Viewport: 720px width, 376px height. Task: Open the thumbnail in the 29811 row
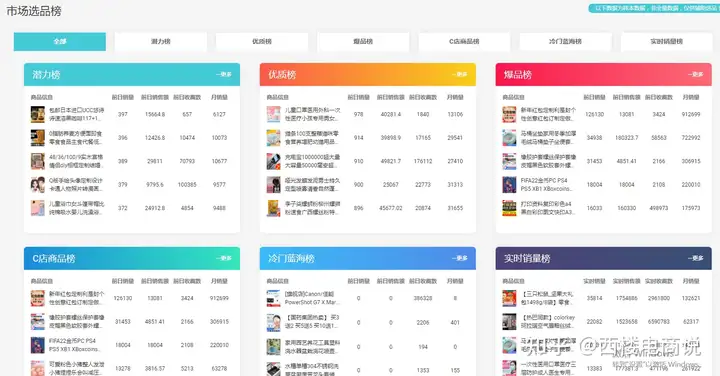click(x=38, y=161)
